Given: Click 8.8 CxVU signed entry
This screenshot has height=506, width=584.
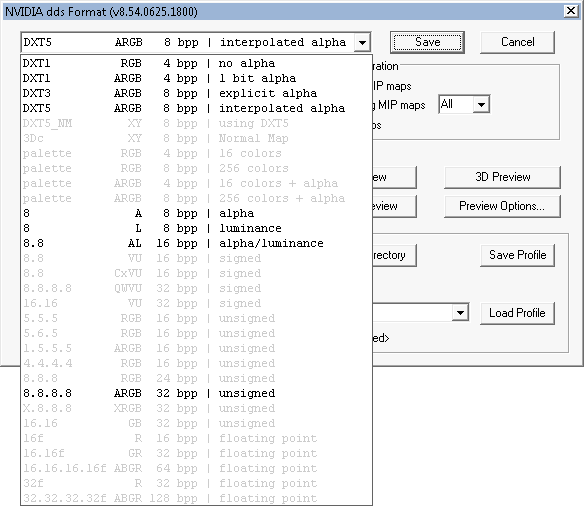Looking at the screenshot, I should pos(197,273).
